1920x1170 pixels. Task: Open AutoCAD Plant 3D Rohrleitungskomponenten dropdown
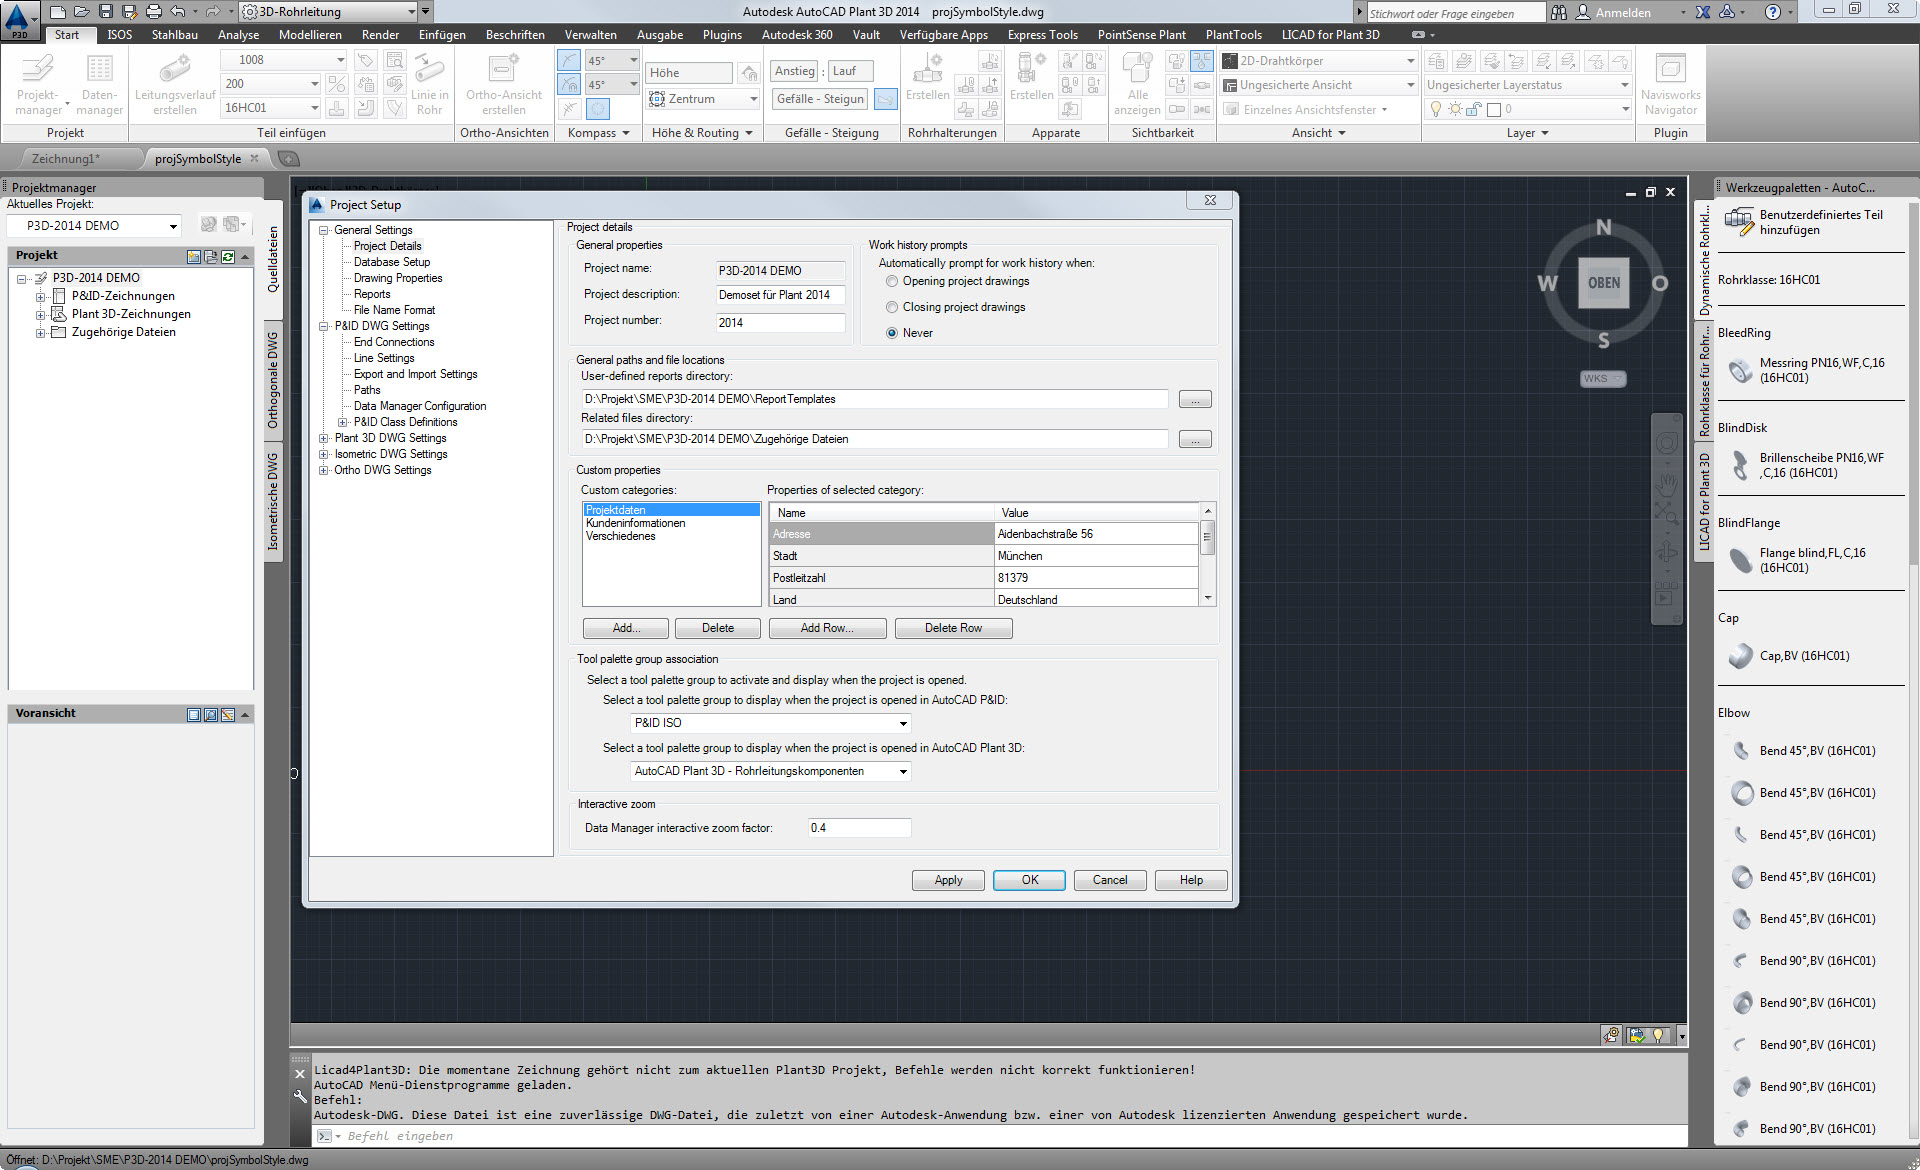click(903, 771)
